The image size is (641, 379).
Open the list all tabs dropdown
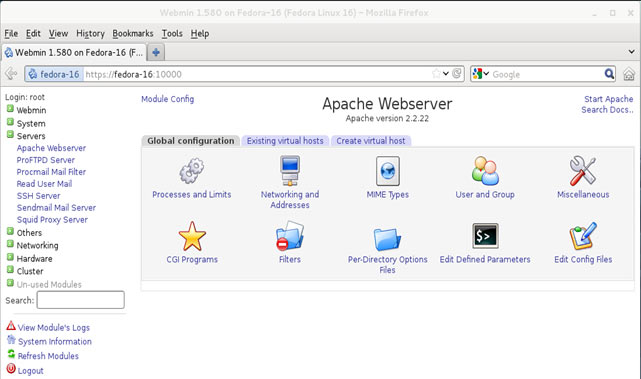click(631, 52)
